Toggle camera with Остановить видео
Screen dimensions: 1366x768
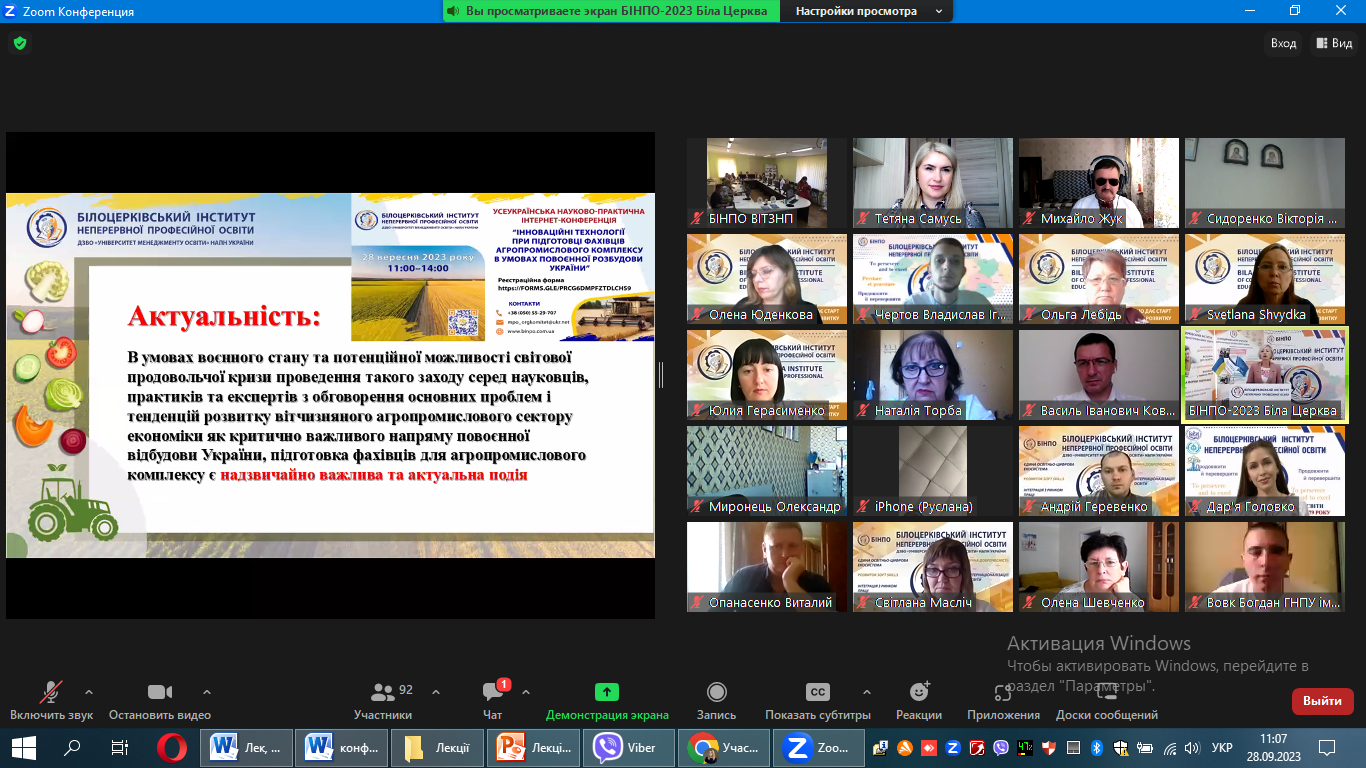click(160, 692)
